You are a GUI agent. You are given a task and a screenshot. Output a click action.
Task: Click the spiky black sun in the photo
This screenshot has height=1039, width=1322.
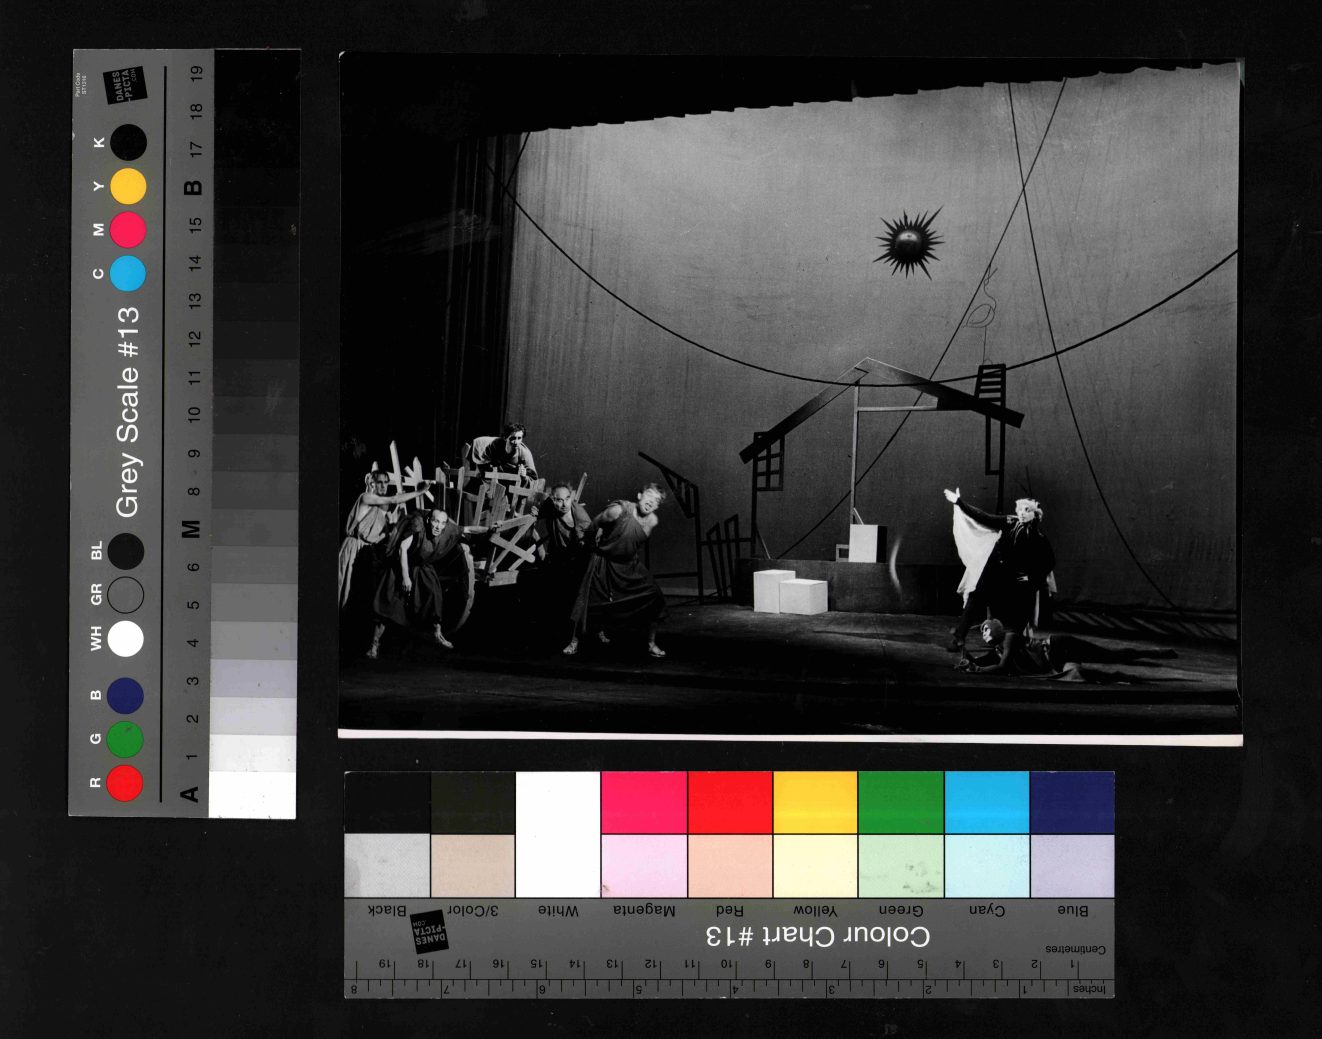tap(908, 241)
